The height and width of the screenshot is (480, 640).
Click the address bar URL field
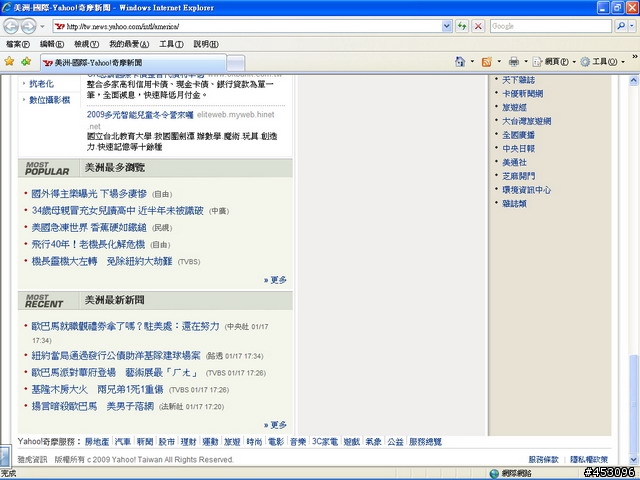[247, 27]
